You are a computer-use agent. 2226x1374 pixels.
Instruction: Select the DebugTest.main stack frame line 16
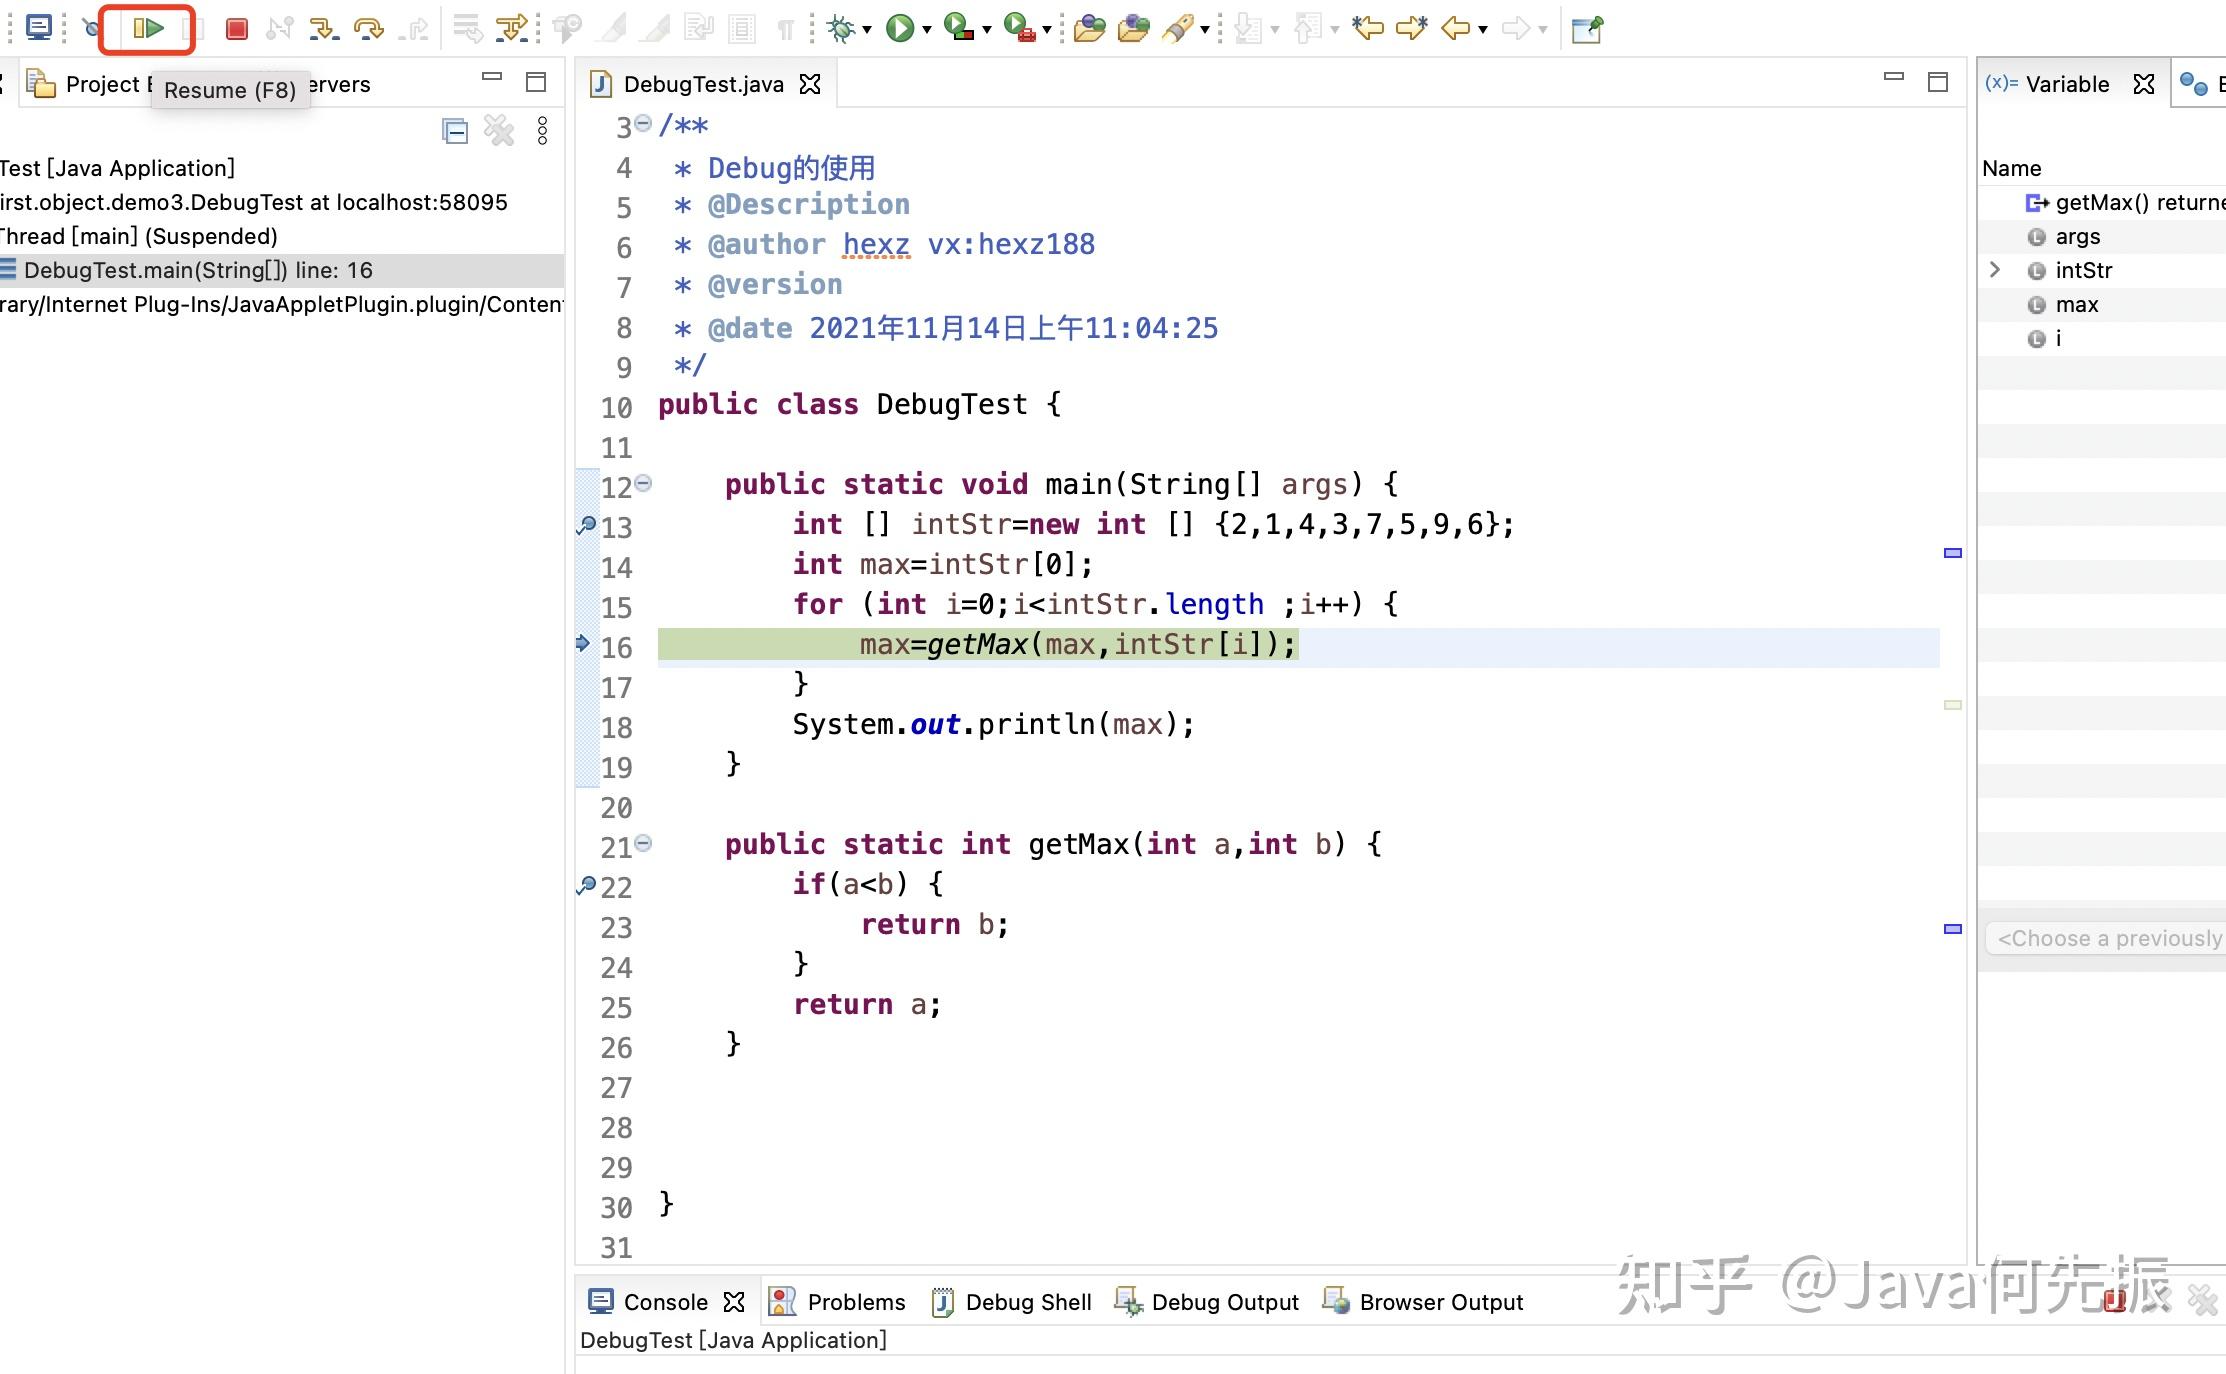tap(198, 270)
